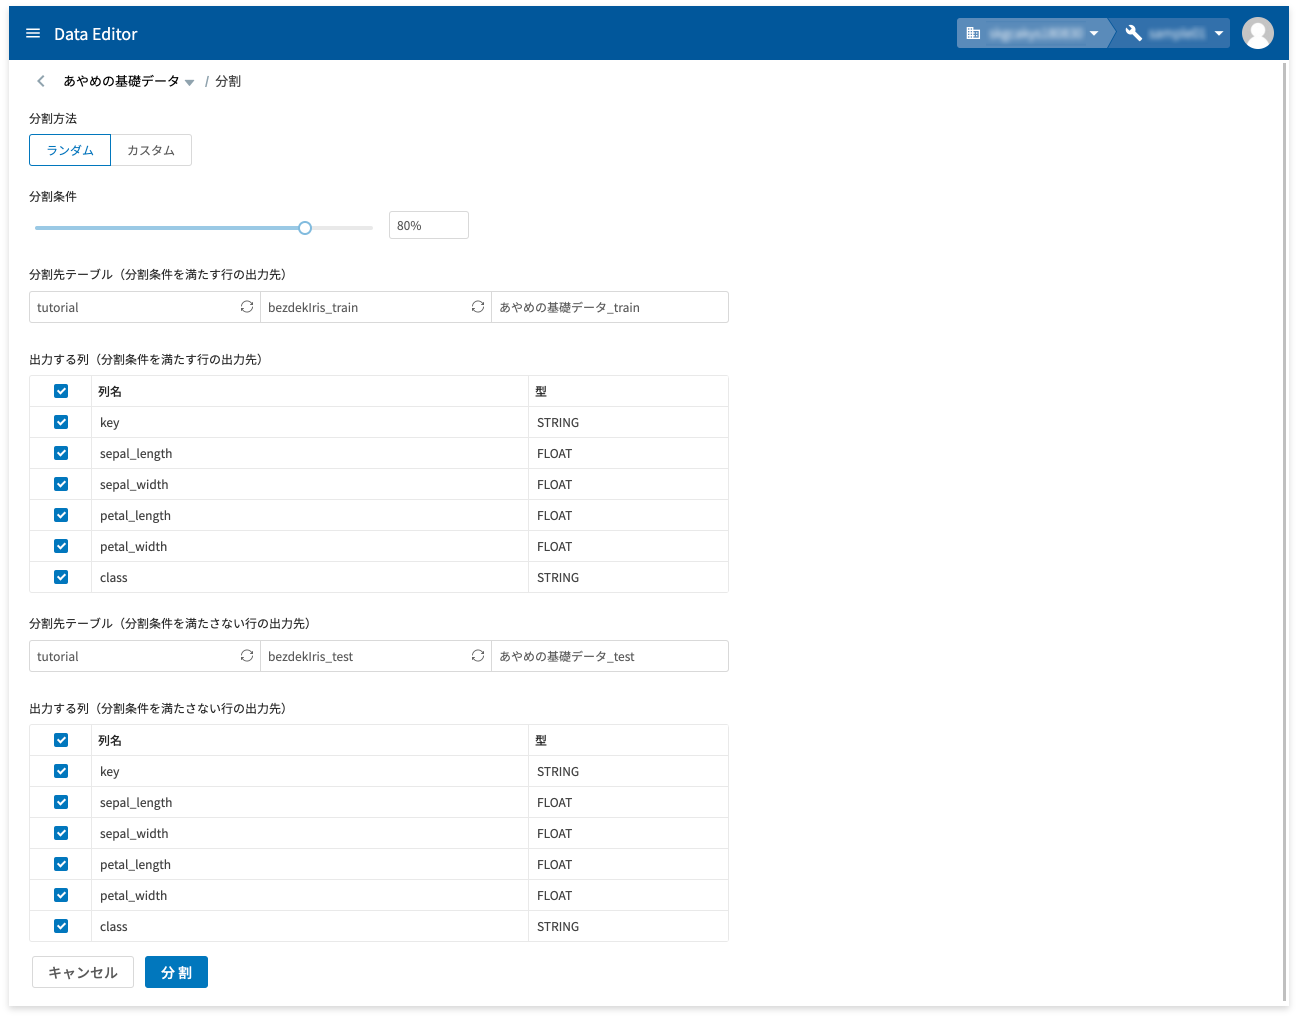Open the project selector dropdown arrow
1298x1018 pixels.
[x=1219, y=34]
